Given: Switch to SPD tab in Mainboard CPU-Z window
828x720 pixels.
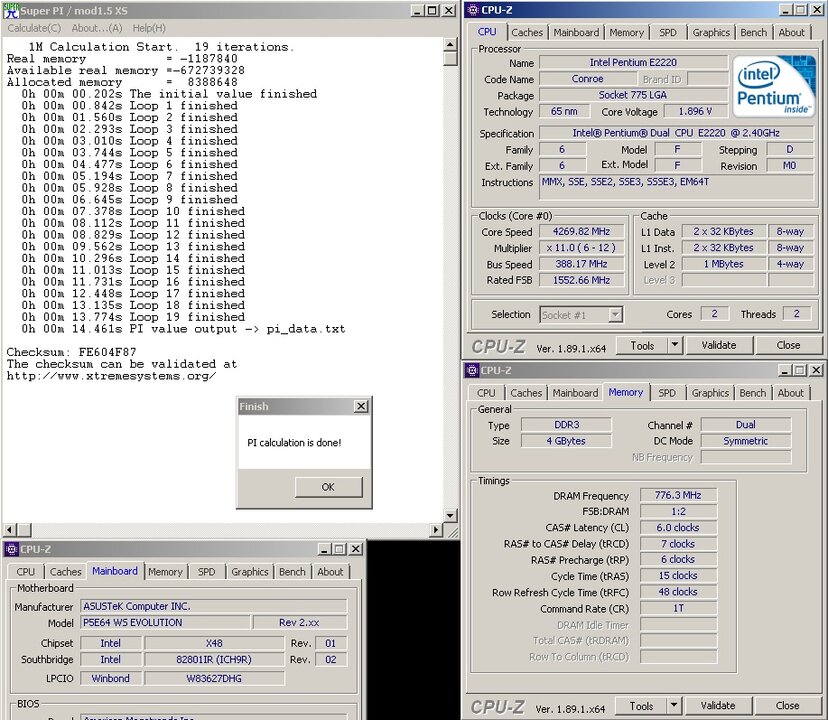Looking at the screenshot, I should coord(206,572).
